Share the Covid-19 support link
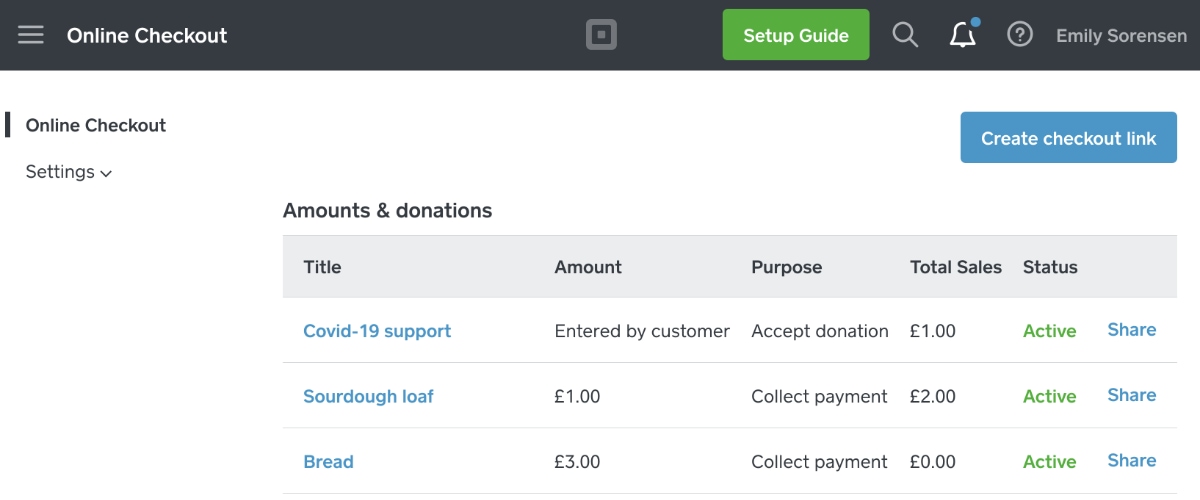The width and height of the screenshot is (1200, 500). tap(1132, 330)
